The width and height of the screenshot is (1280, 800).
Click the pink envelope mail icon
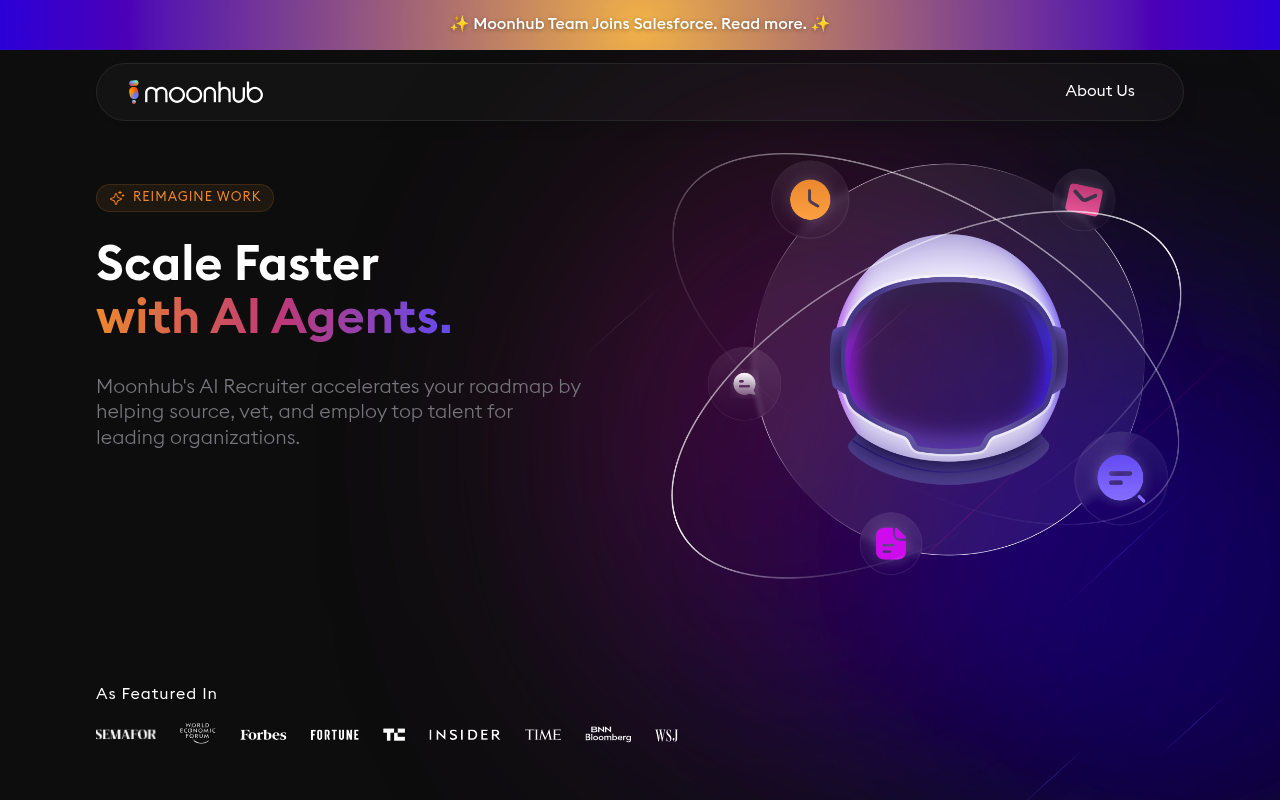coord(1084,199)
